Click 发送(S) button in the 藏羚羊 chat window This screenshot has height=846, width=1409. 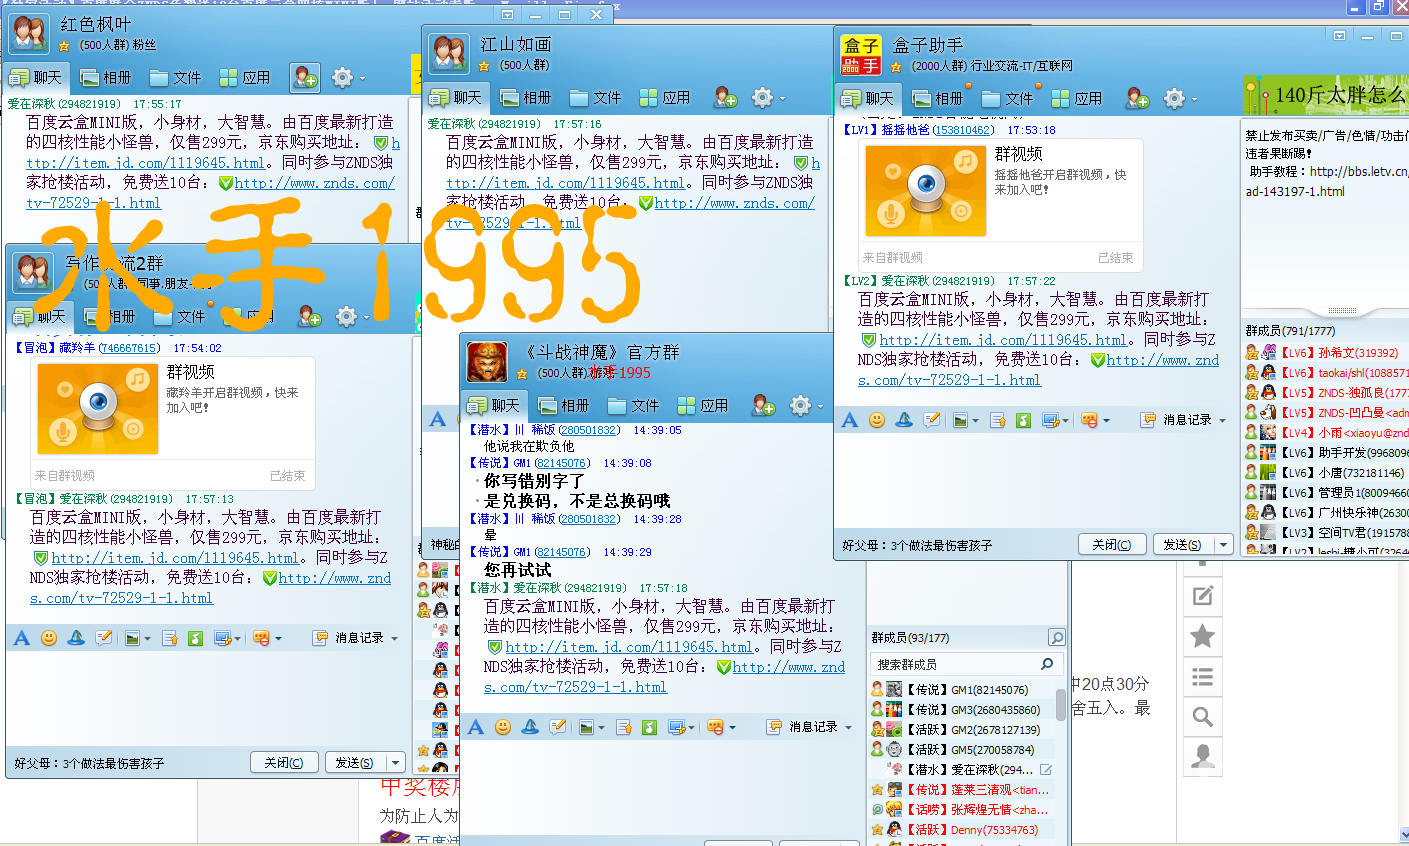[354, 762]
